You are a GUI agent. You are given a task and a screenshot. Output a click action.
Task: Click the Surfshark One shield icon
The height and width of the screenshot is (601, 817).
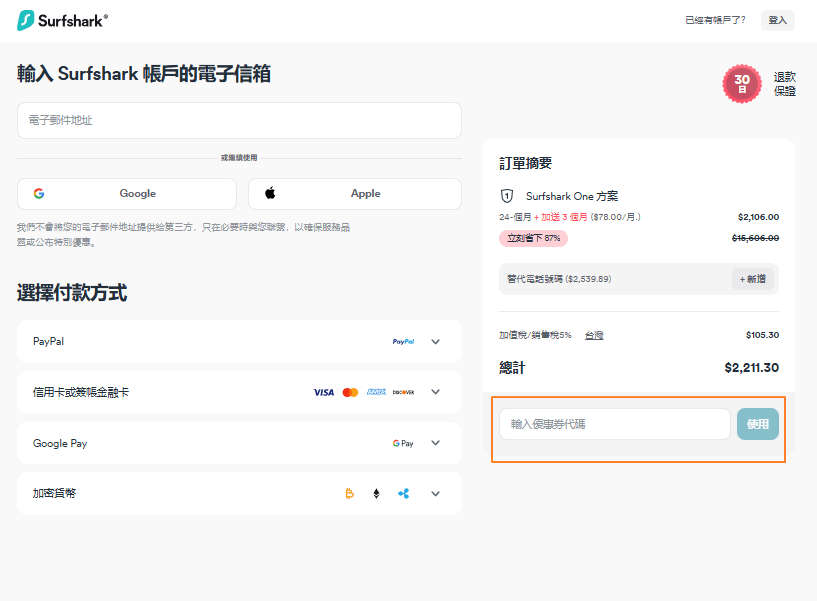click(x=507, y=197)
